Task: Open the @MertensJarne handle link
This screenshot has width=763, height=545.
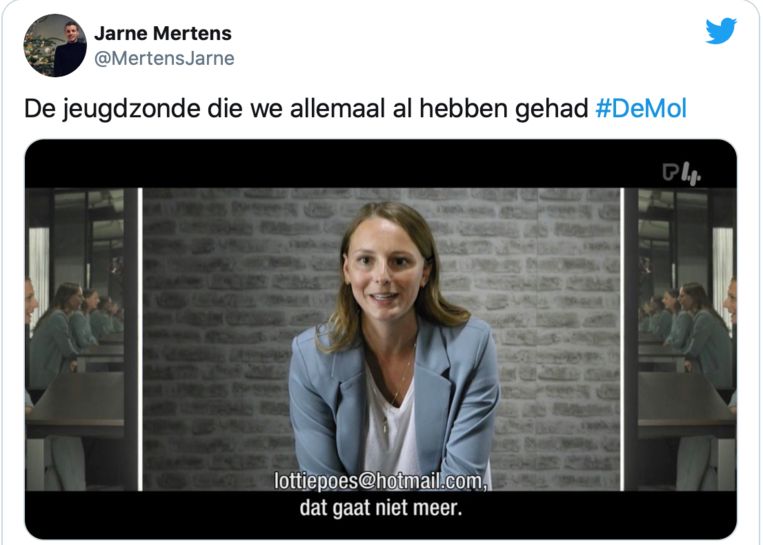Action: pyautogui.click(x=164, y=58)
